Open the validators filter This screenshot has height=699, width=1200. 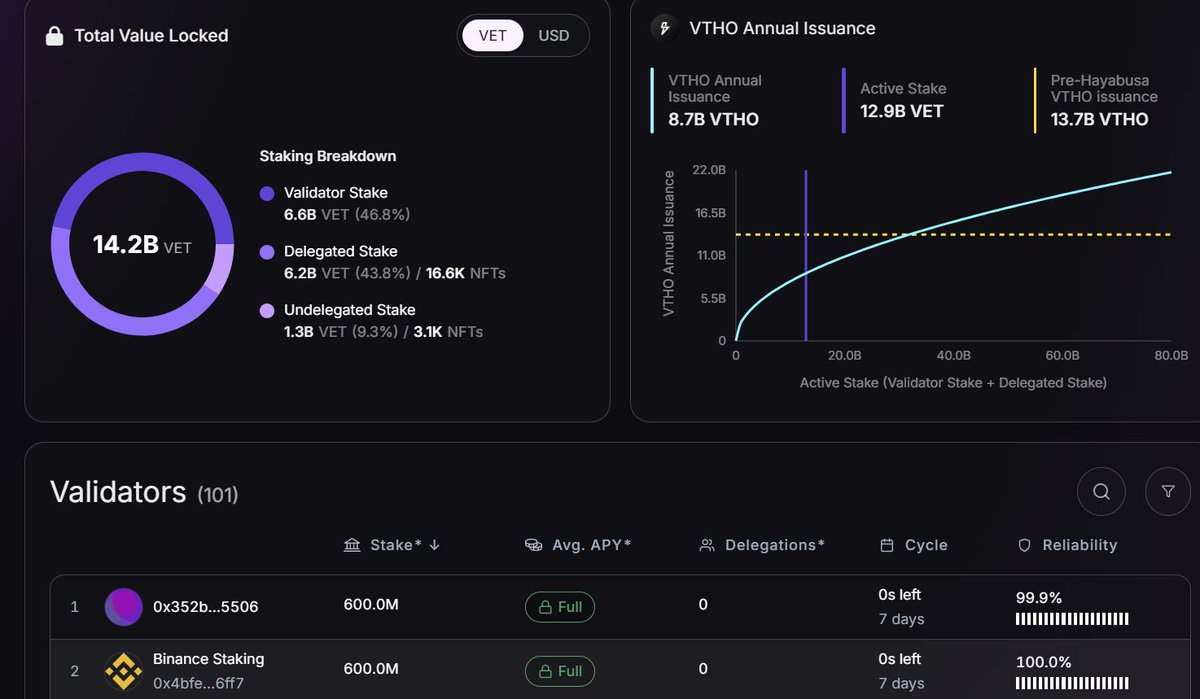[1168, 491]
